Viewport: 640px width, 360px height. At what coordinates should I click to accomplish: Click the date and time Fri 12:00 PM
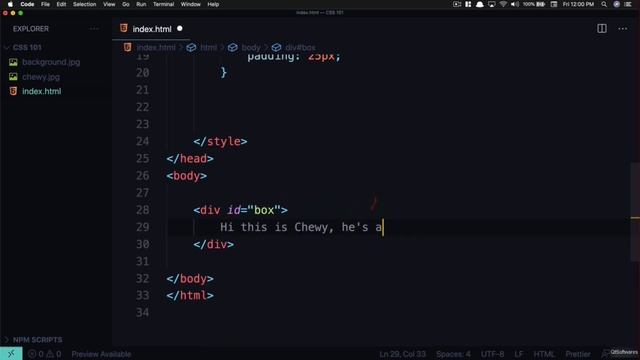point(578,4)
